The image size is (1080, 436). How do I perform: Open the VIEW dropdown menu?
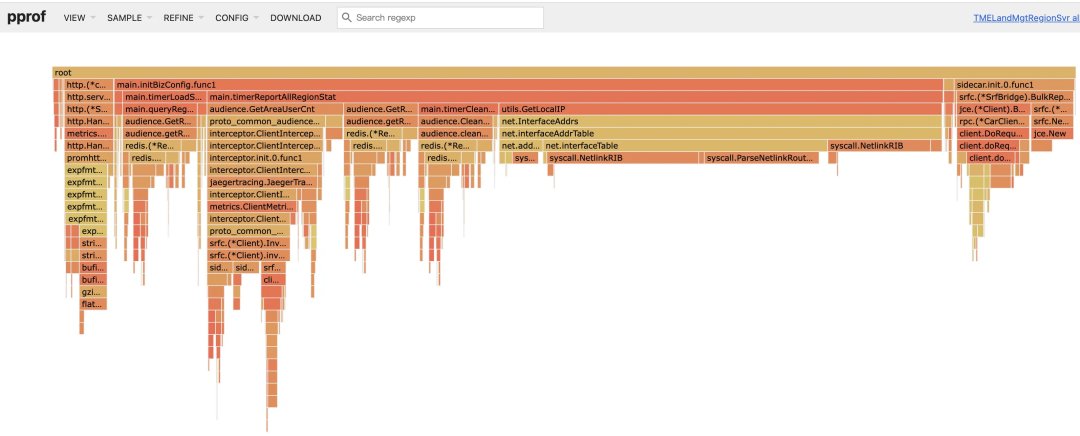79,18
